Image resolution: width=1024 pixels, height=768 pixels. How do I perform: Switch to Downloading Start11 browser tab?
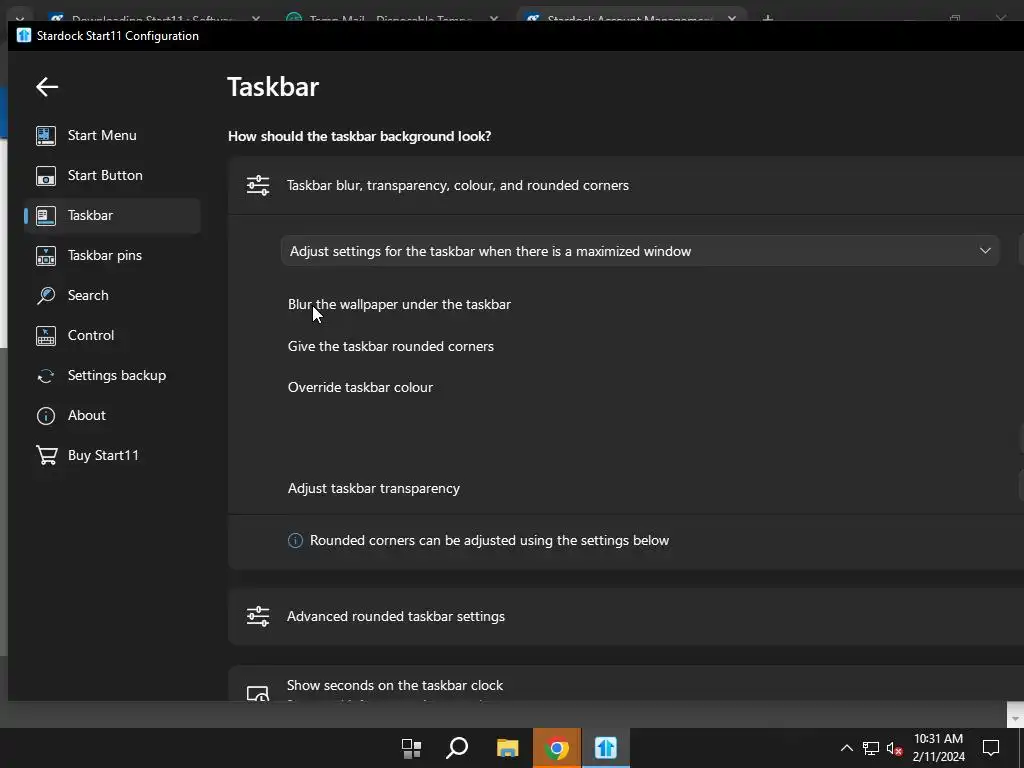point(153,18)
